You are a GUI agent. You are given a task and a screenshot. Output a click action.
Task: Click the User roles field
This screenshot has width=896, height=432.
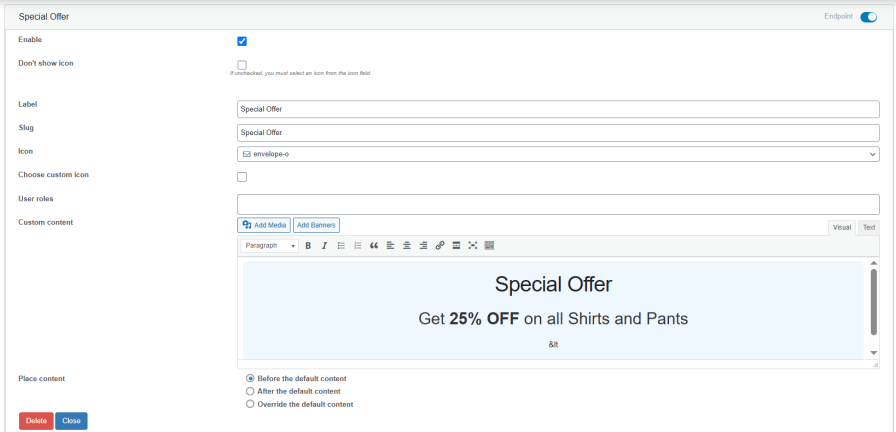coord(558,205)
